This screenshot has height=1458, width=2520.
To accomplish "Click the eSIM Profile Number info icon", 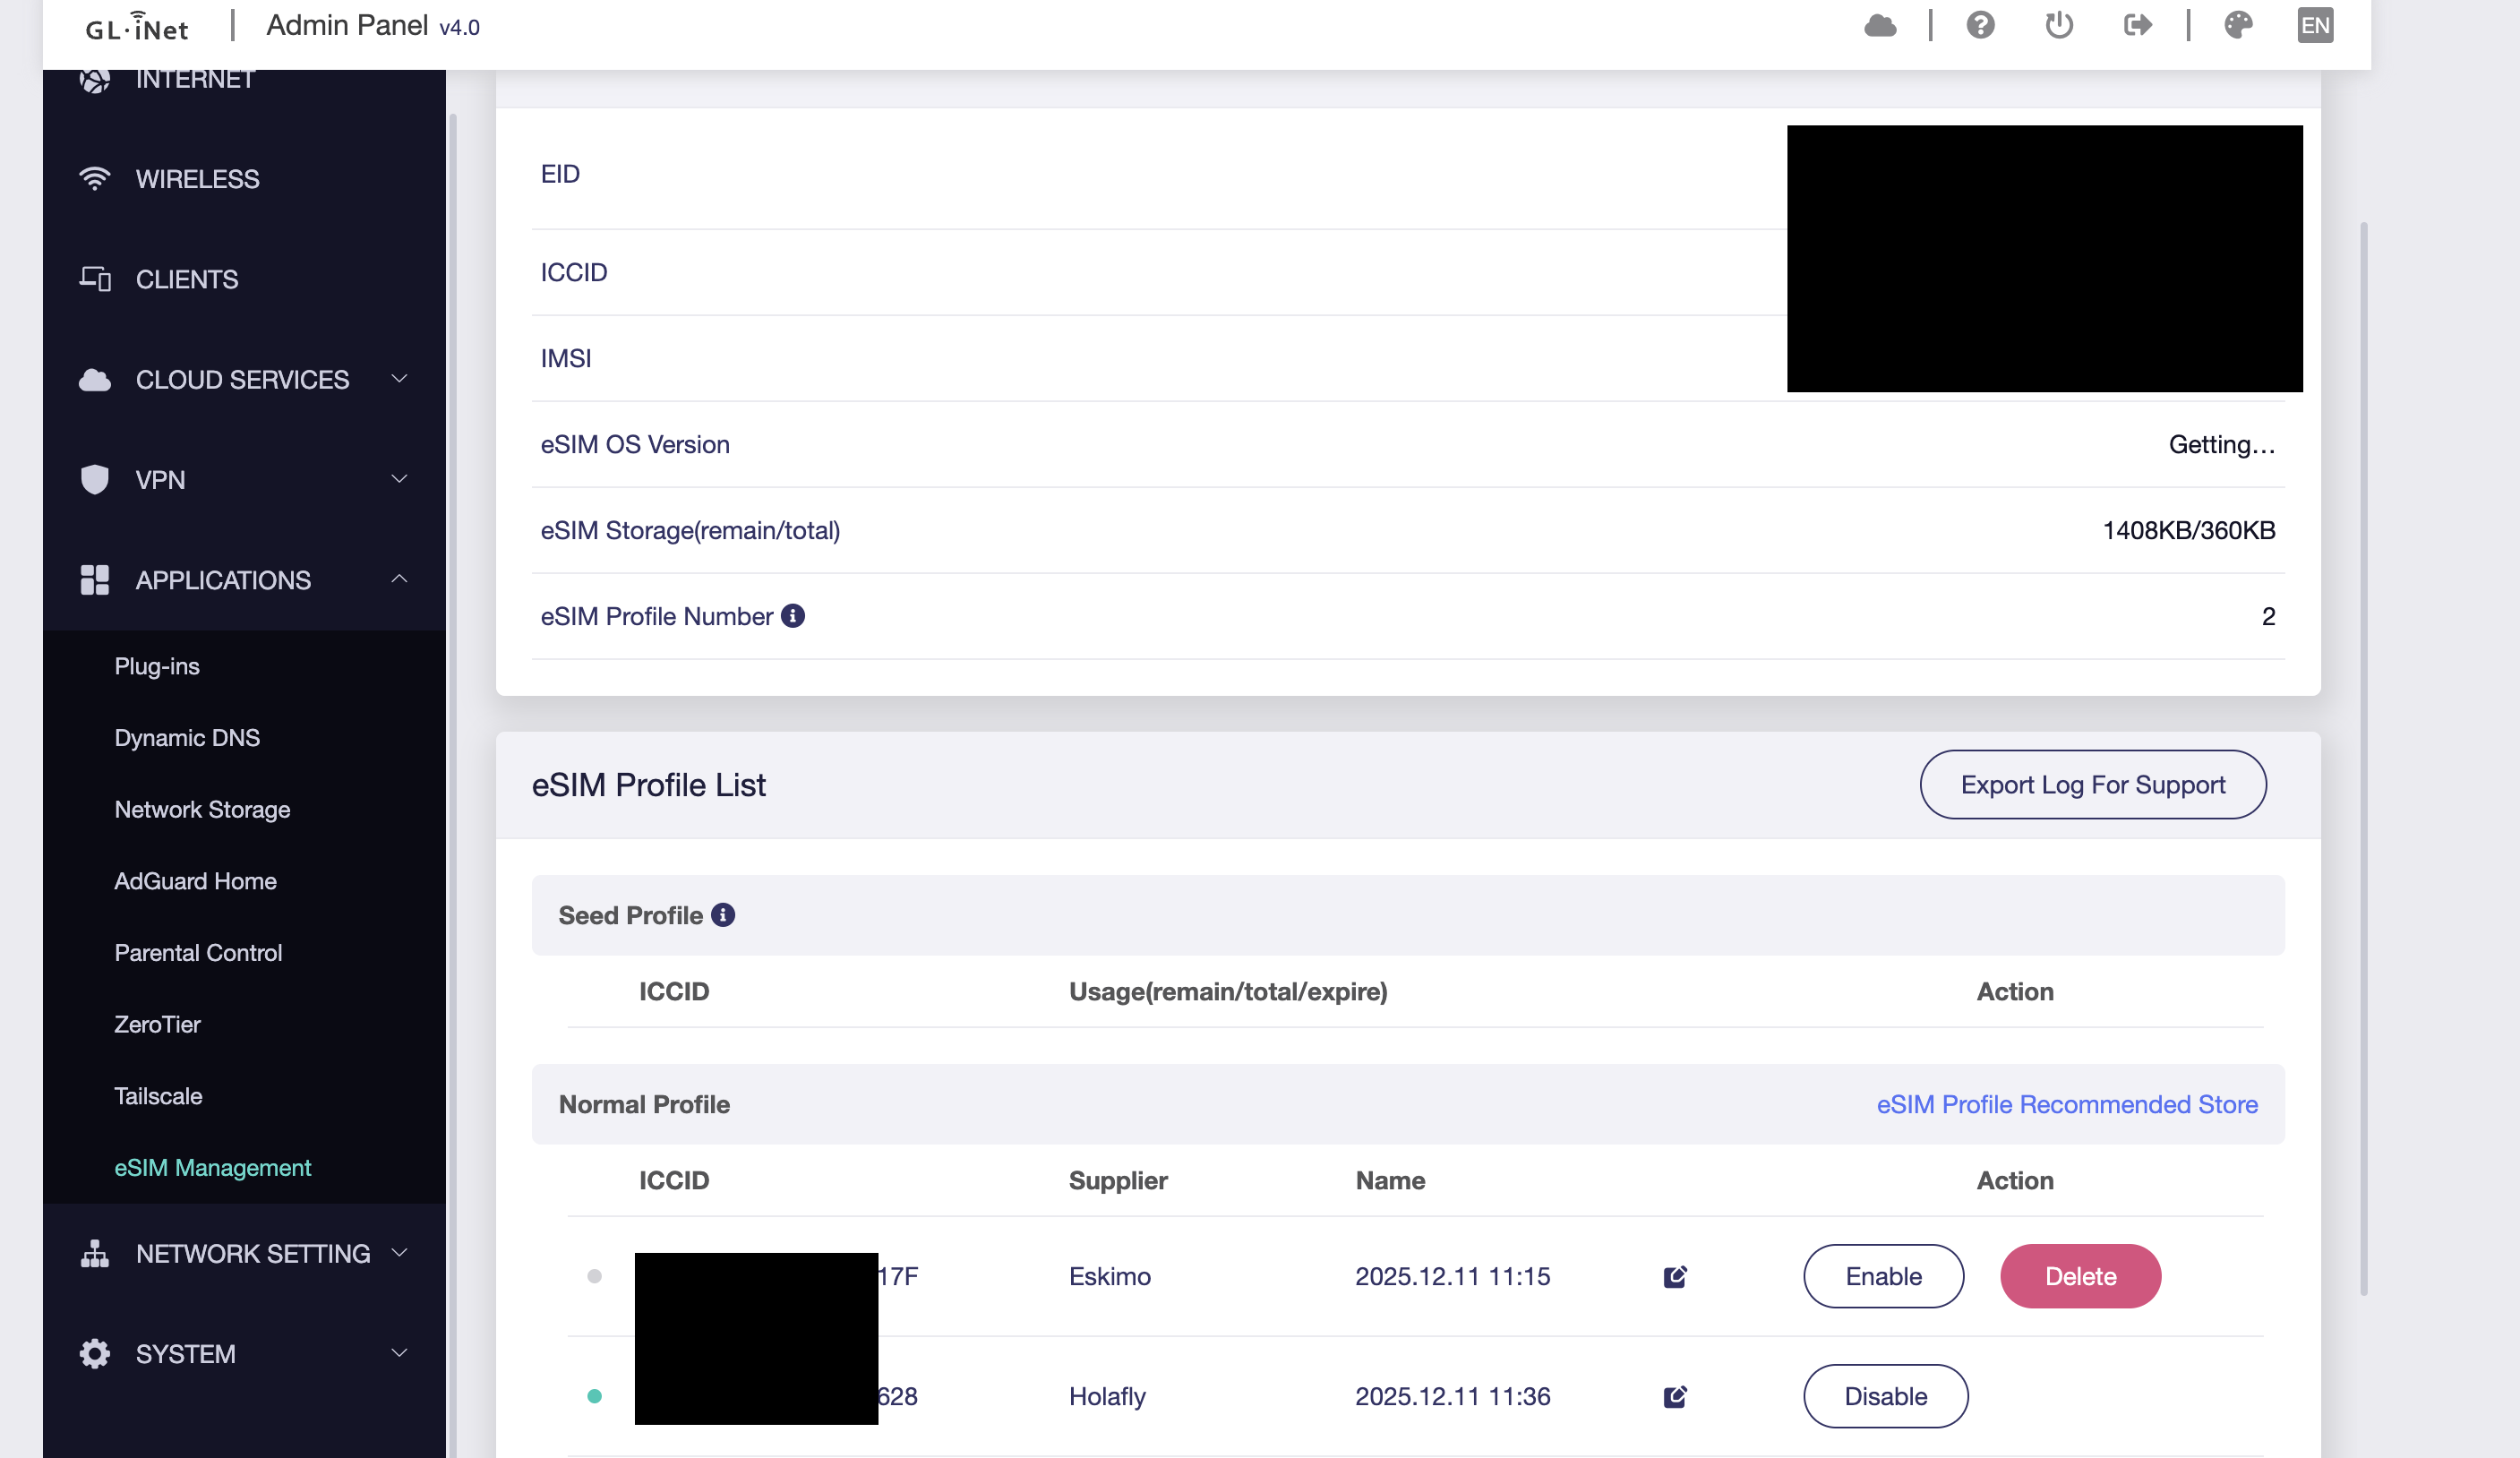I will tap(793, 616).
